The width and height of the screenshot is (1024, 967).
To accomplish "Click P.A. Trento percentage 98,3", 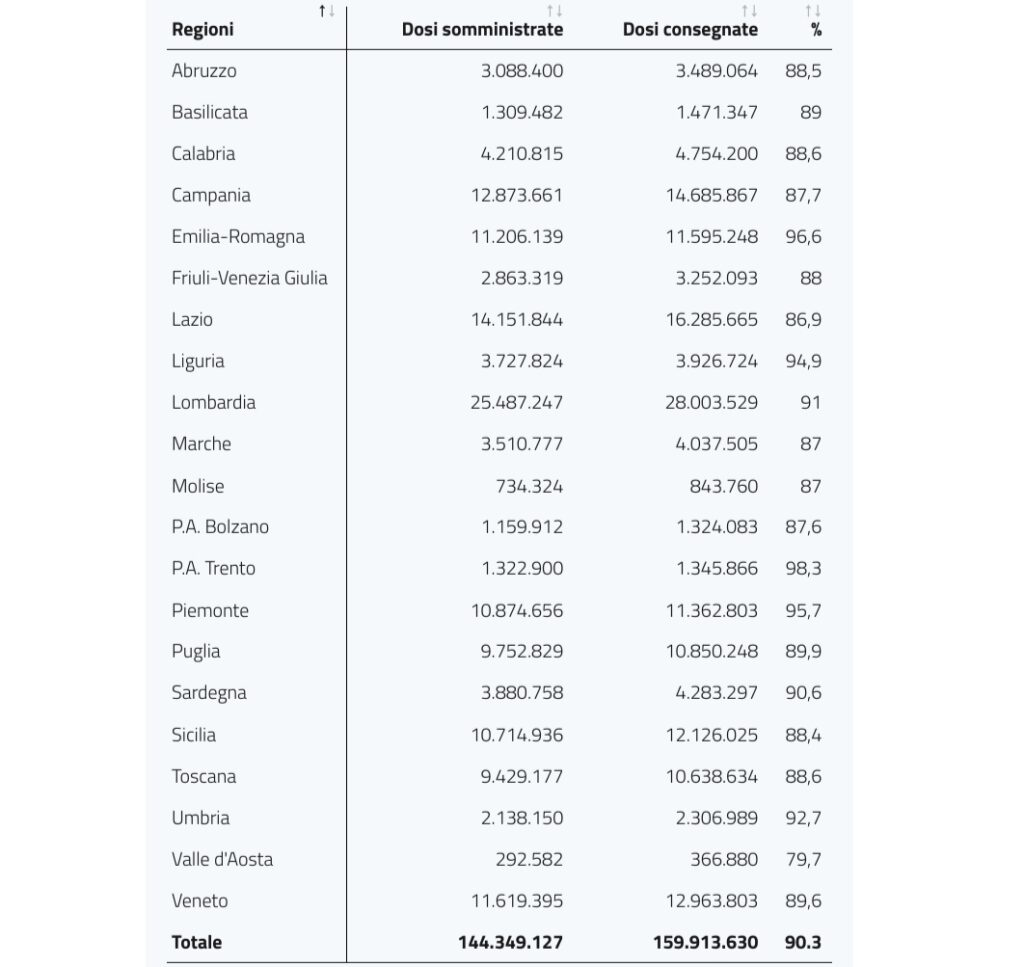I will pyautogui.click(x=803, y=568).
